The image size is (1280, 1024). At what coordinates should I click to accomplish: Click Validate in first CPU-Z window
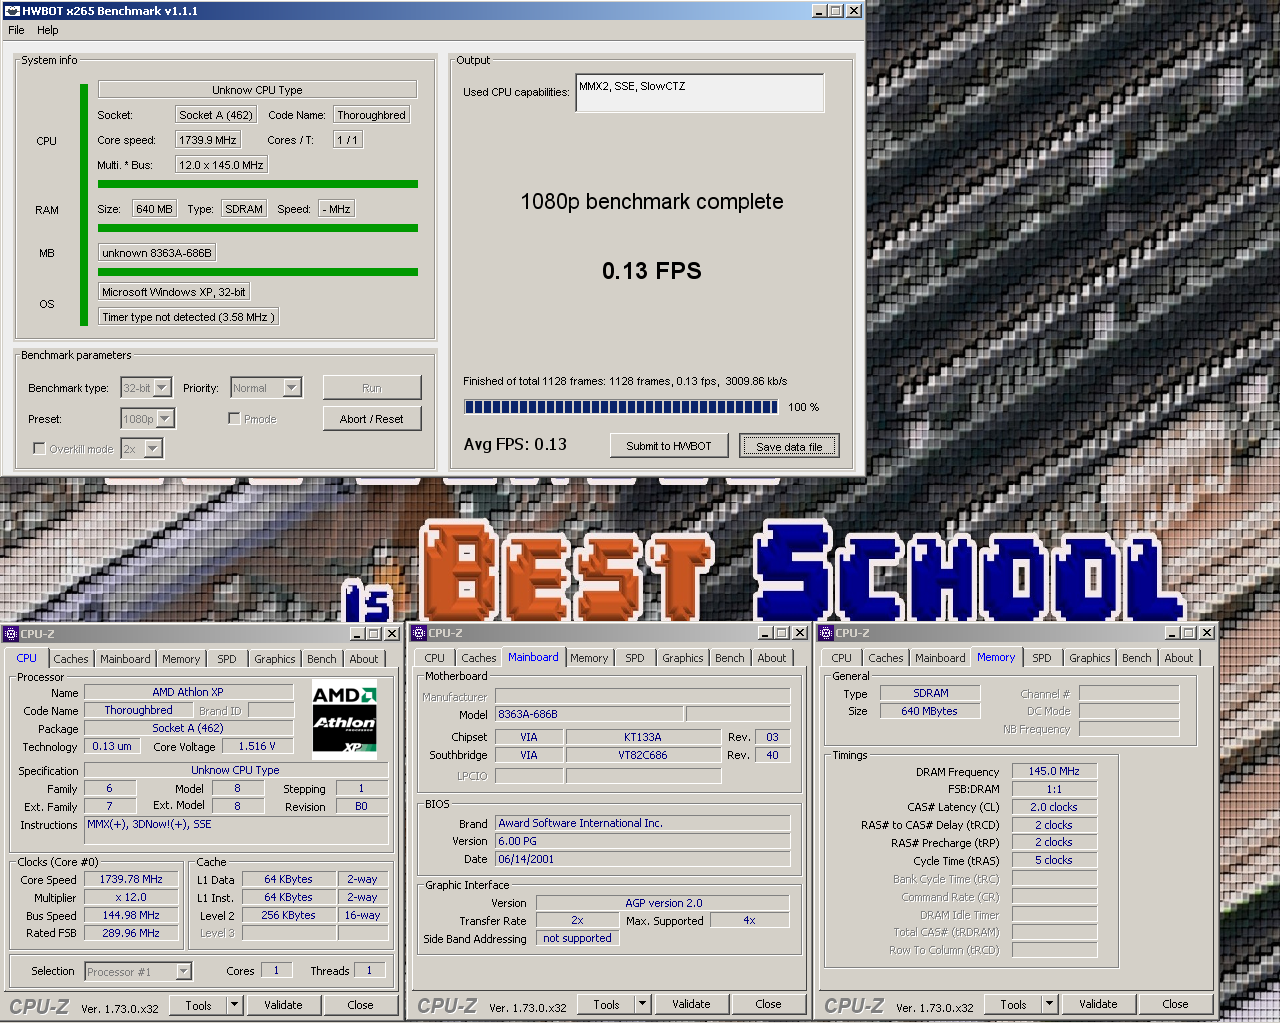coord(283,1005)
